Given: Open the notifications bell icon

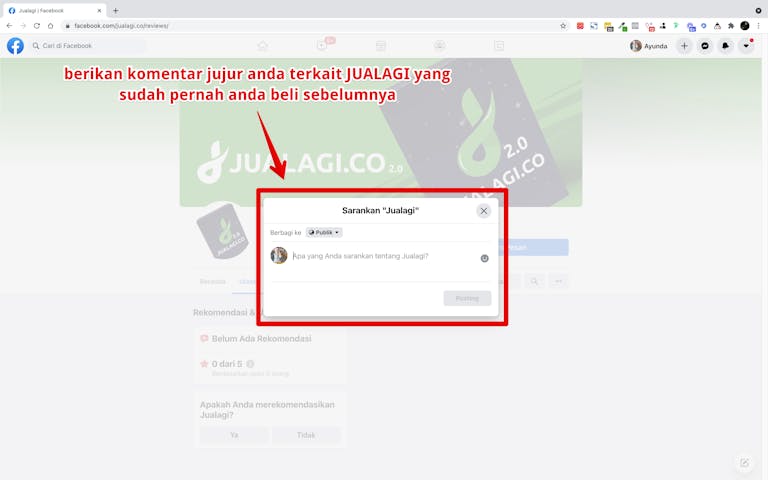Looking at the screenshot, I should coord(725,46).
